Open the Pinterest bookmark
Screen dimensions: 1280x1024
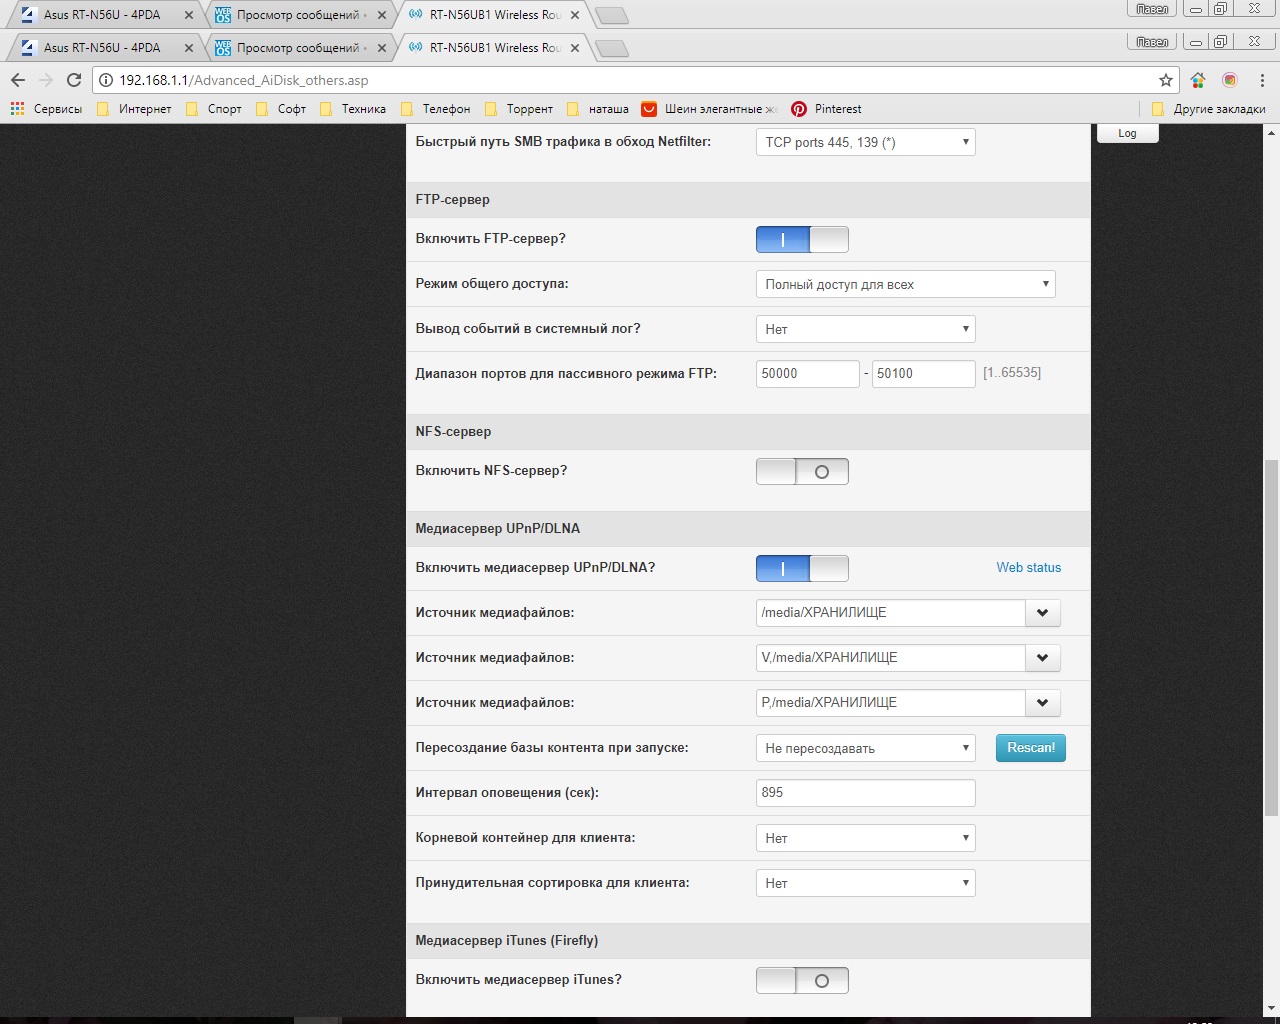826,109
